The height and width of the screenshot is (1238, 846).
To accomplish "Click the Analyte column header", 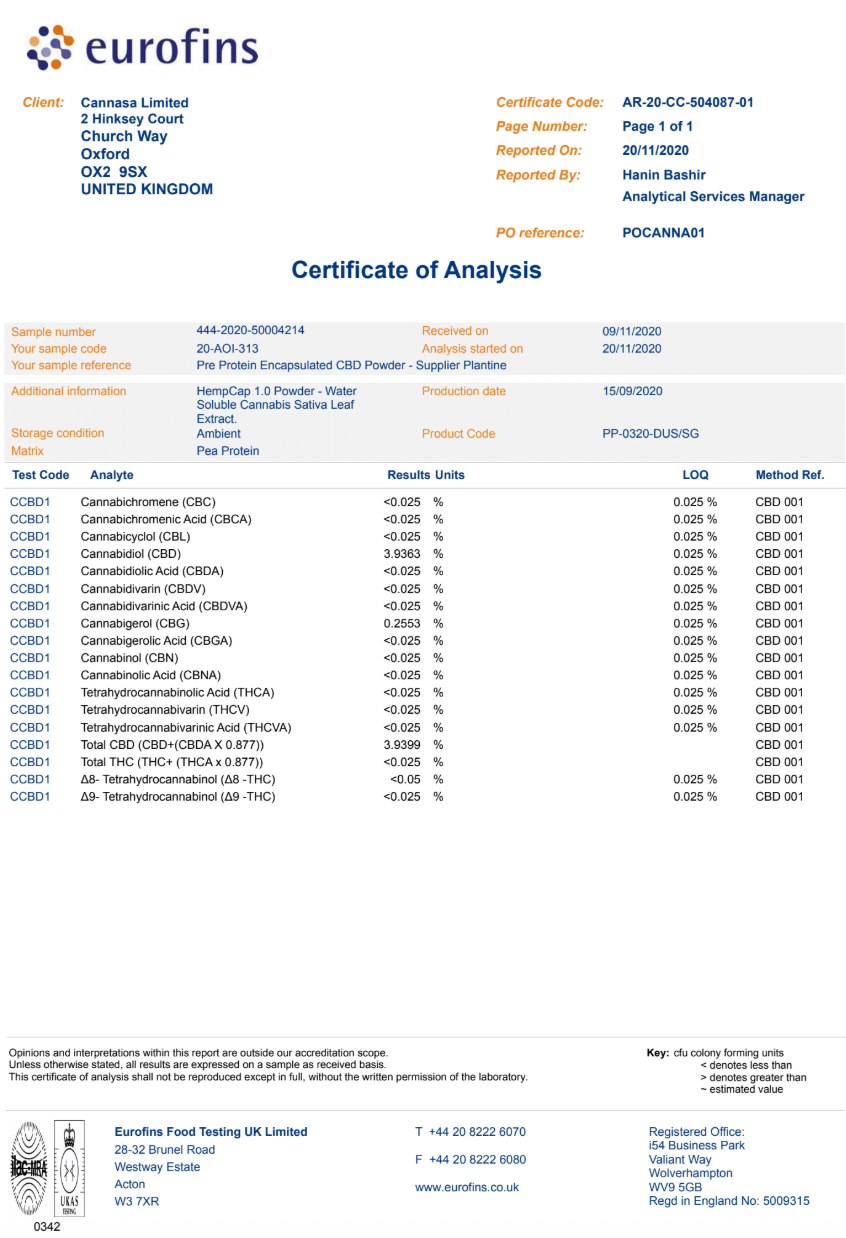I will [111, 475].
